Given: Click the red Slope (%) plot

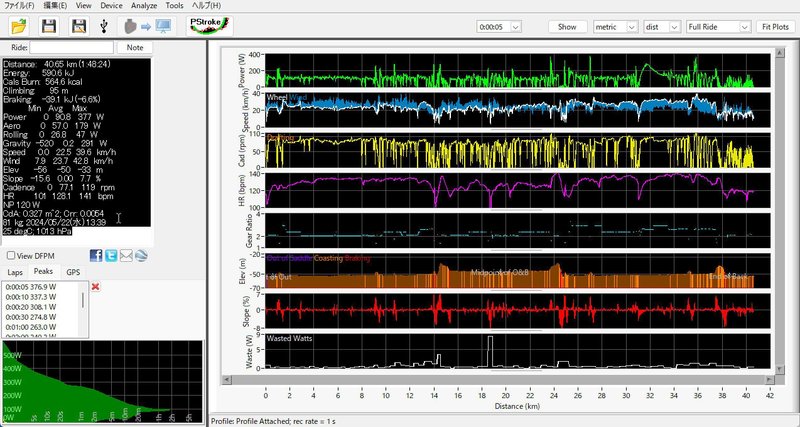Looking at the screenshot, I should [x=518, y=310].
